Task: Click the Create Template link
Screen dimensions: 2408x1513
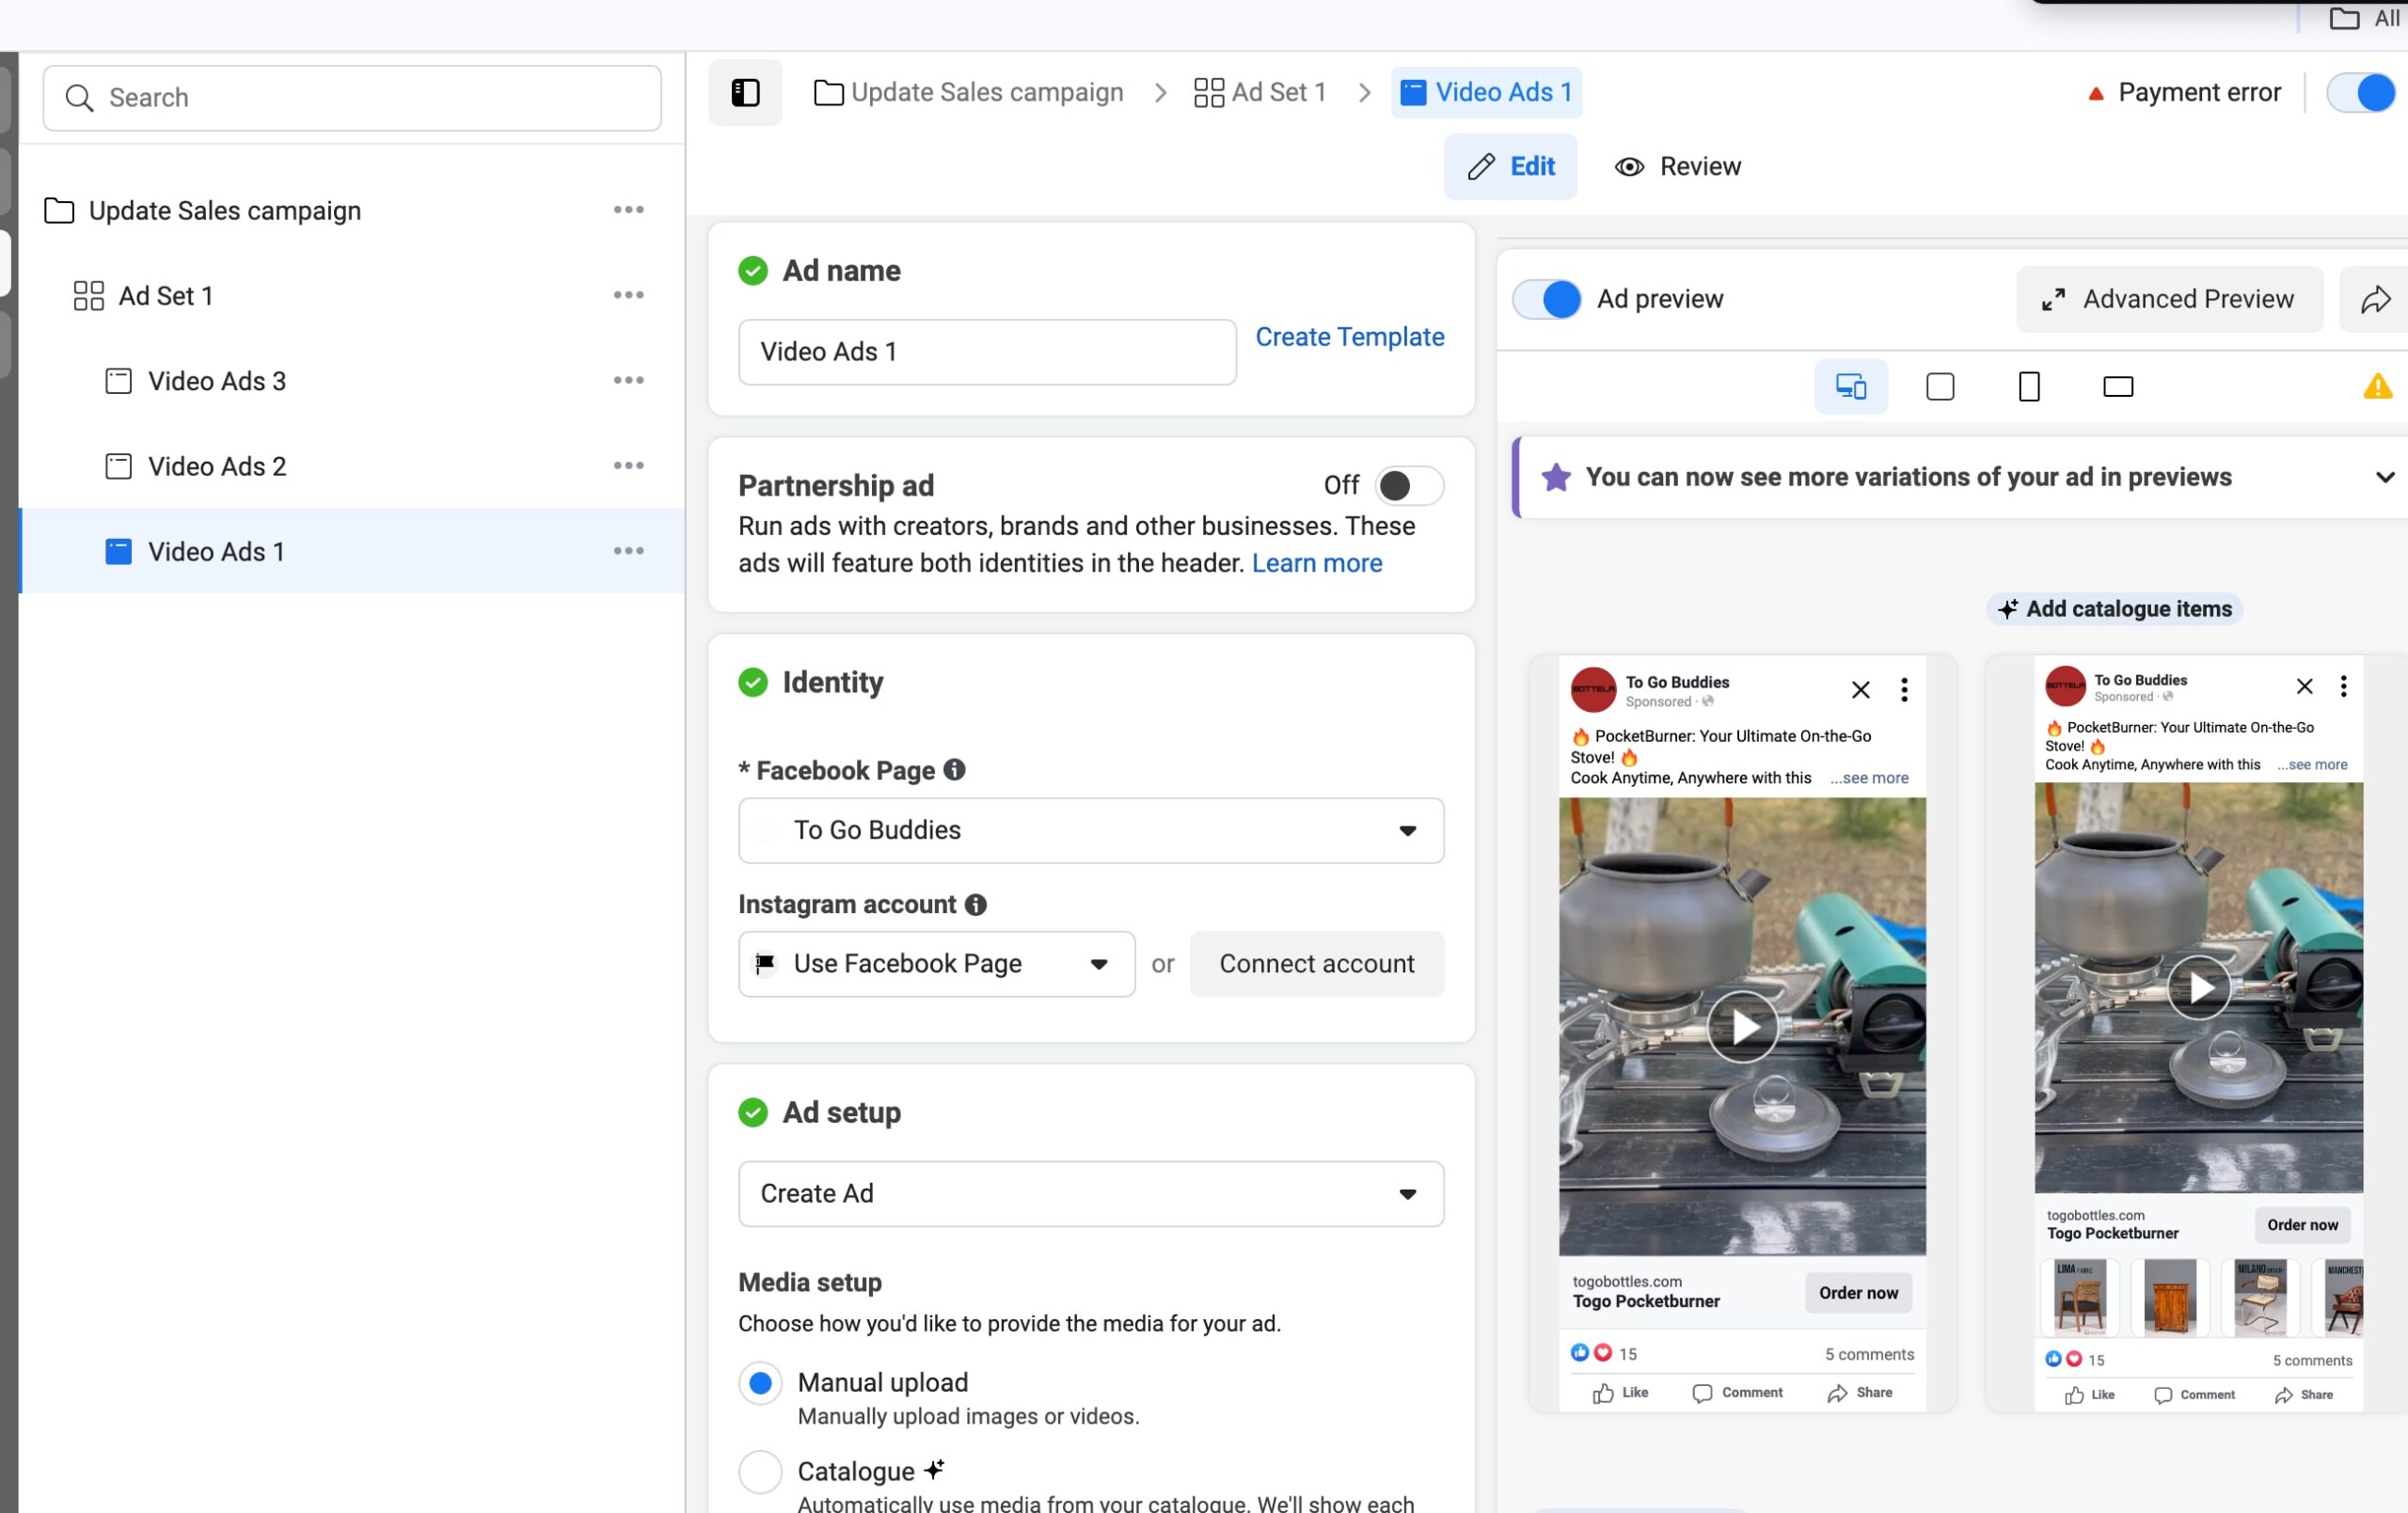Action: [1349, 337]
